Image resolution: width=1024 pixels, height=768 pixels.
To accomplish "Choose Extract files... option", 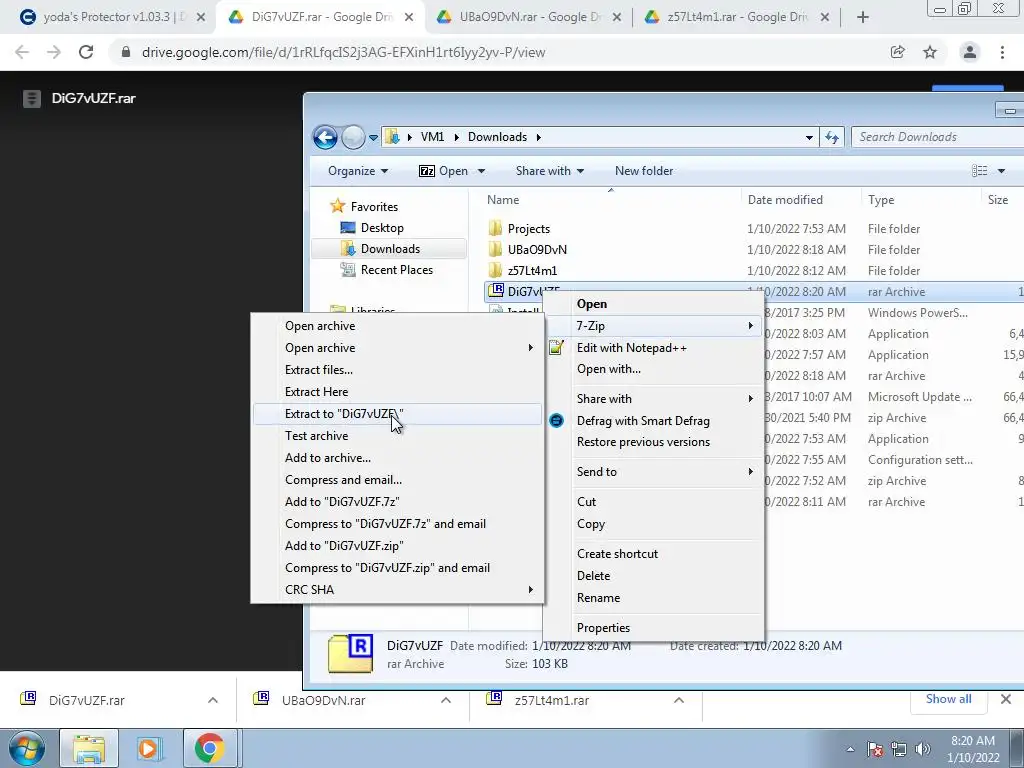I will [x=397, y=370].
